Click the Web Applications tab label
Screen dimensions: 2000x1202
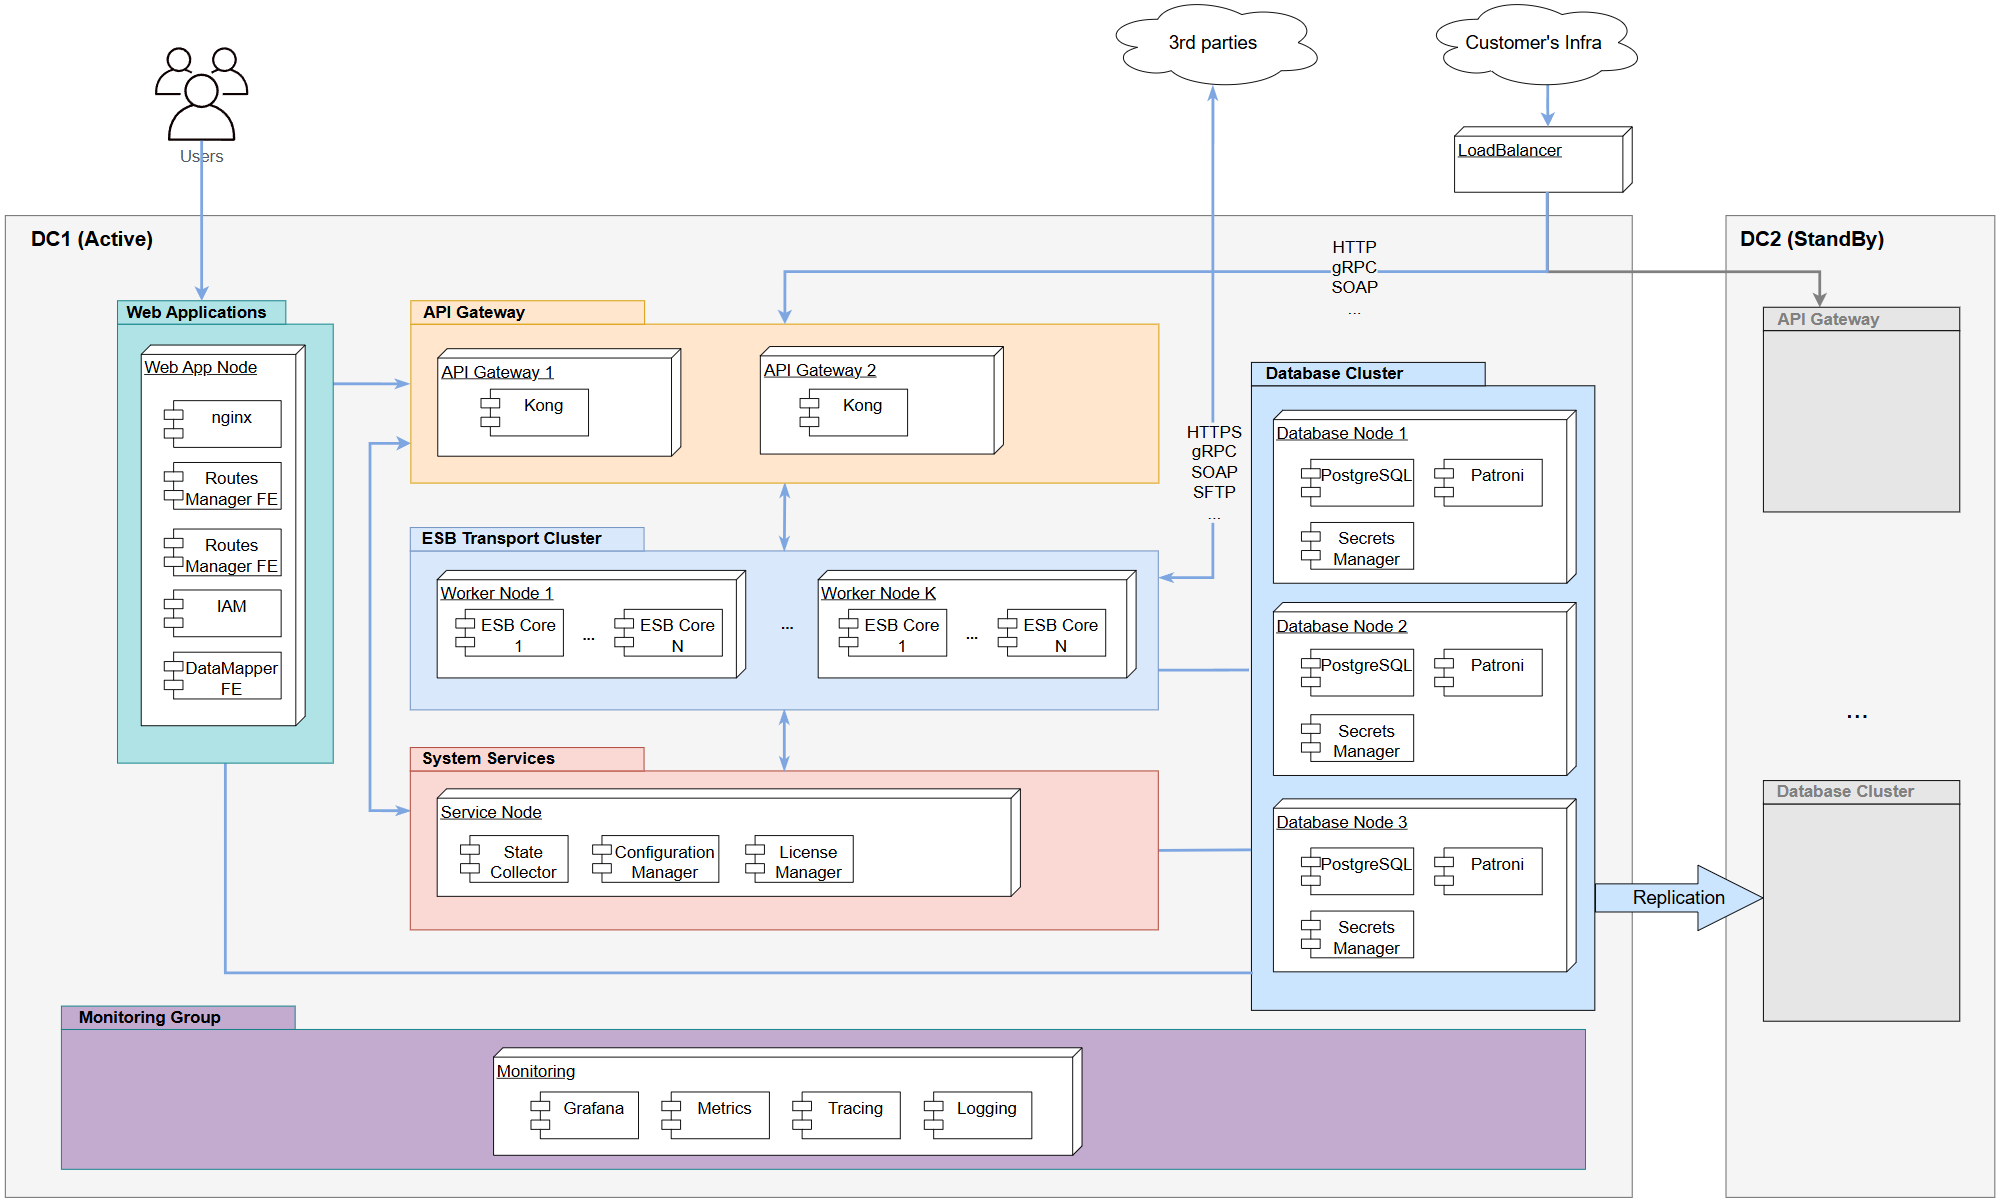197,312
